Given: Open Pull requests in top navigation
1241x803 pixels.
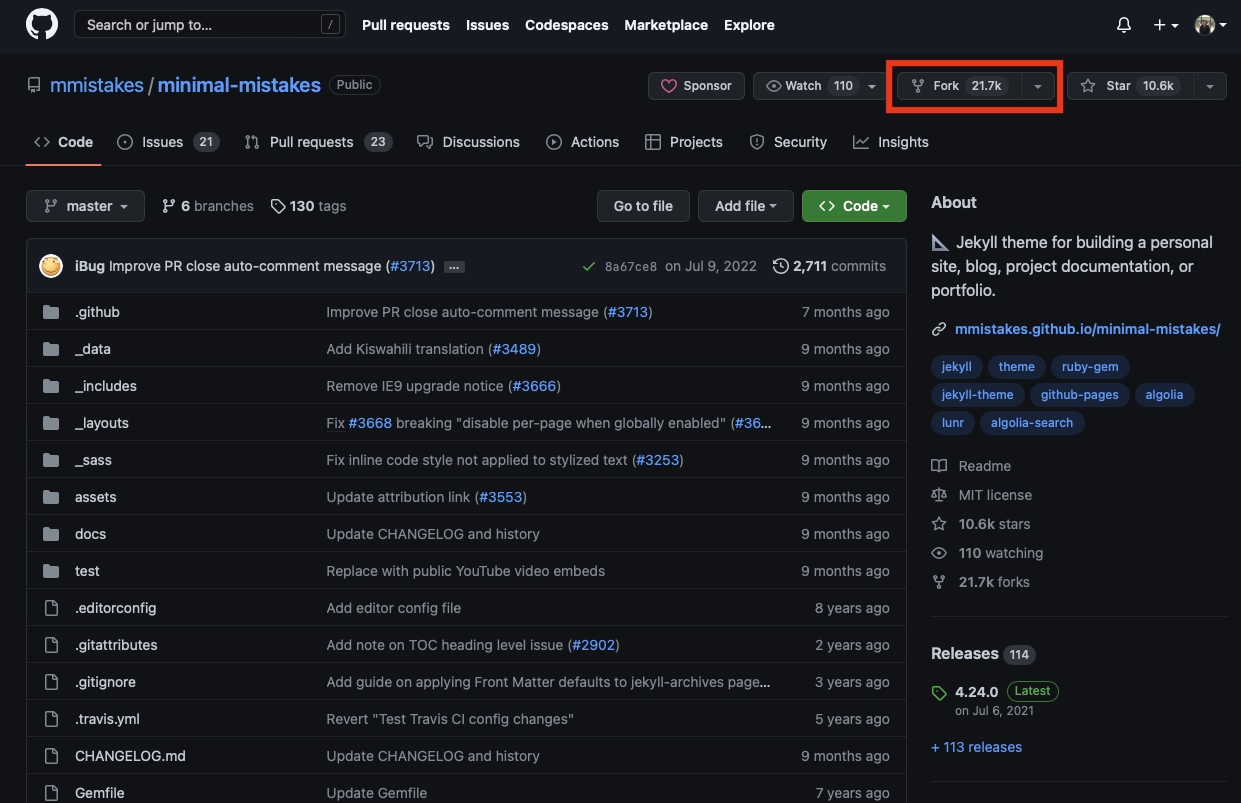Looking at the screenshot, I should [406, 25].
